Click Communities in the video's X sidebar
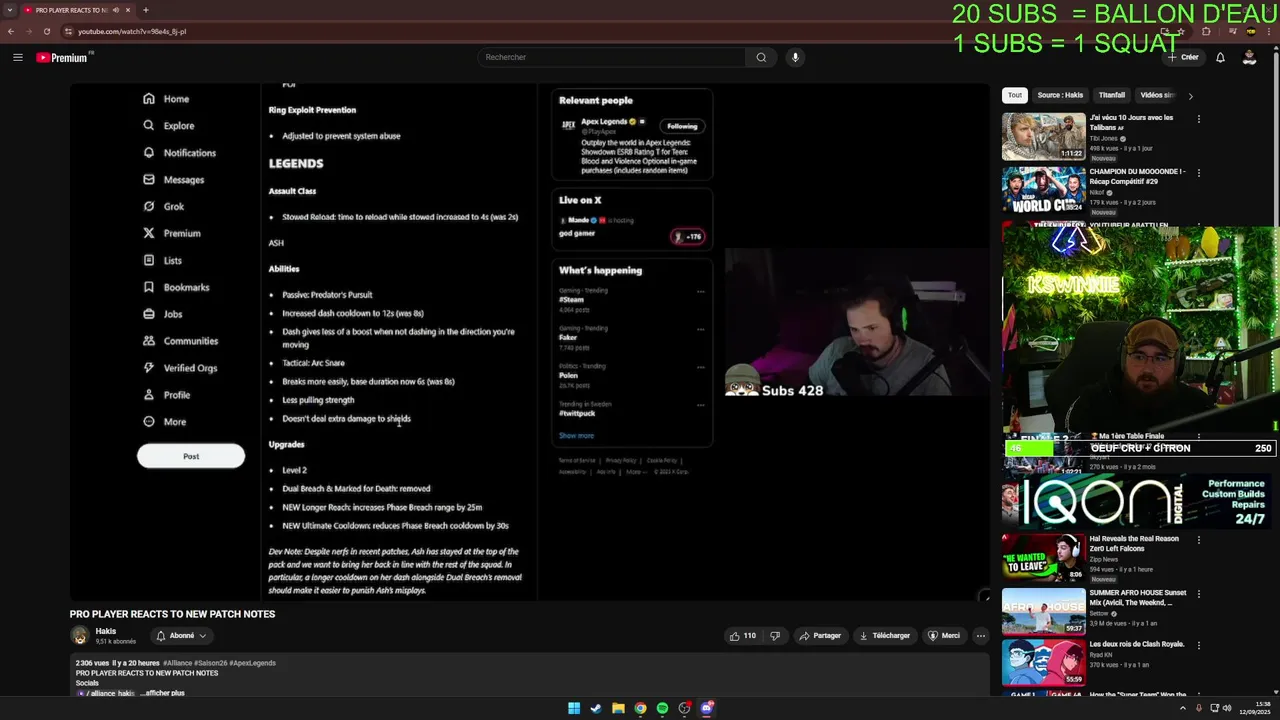 pyautogui.click(x=180, y=341)
